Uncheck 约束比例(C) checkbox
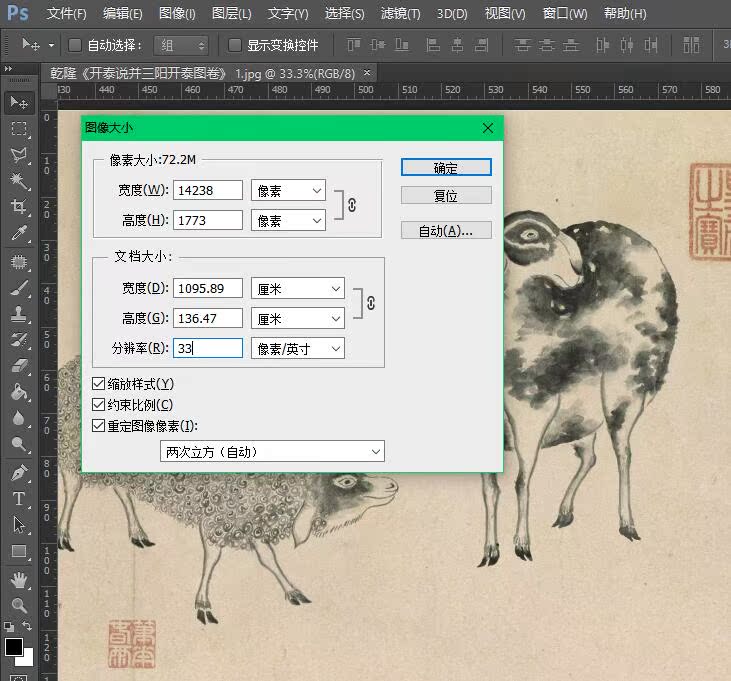 coord(98,405)
